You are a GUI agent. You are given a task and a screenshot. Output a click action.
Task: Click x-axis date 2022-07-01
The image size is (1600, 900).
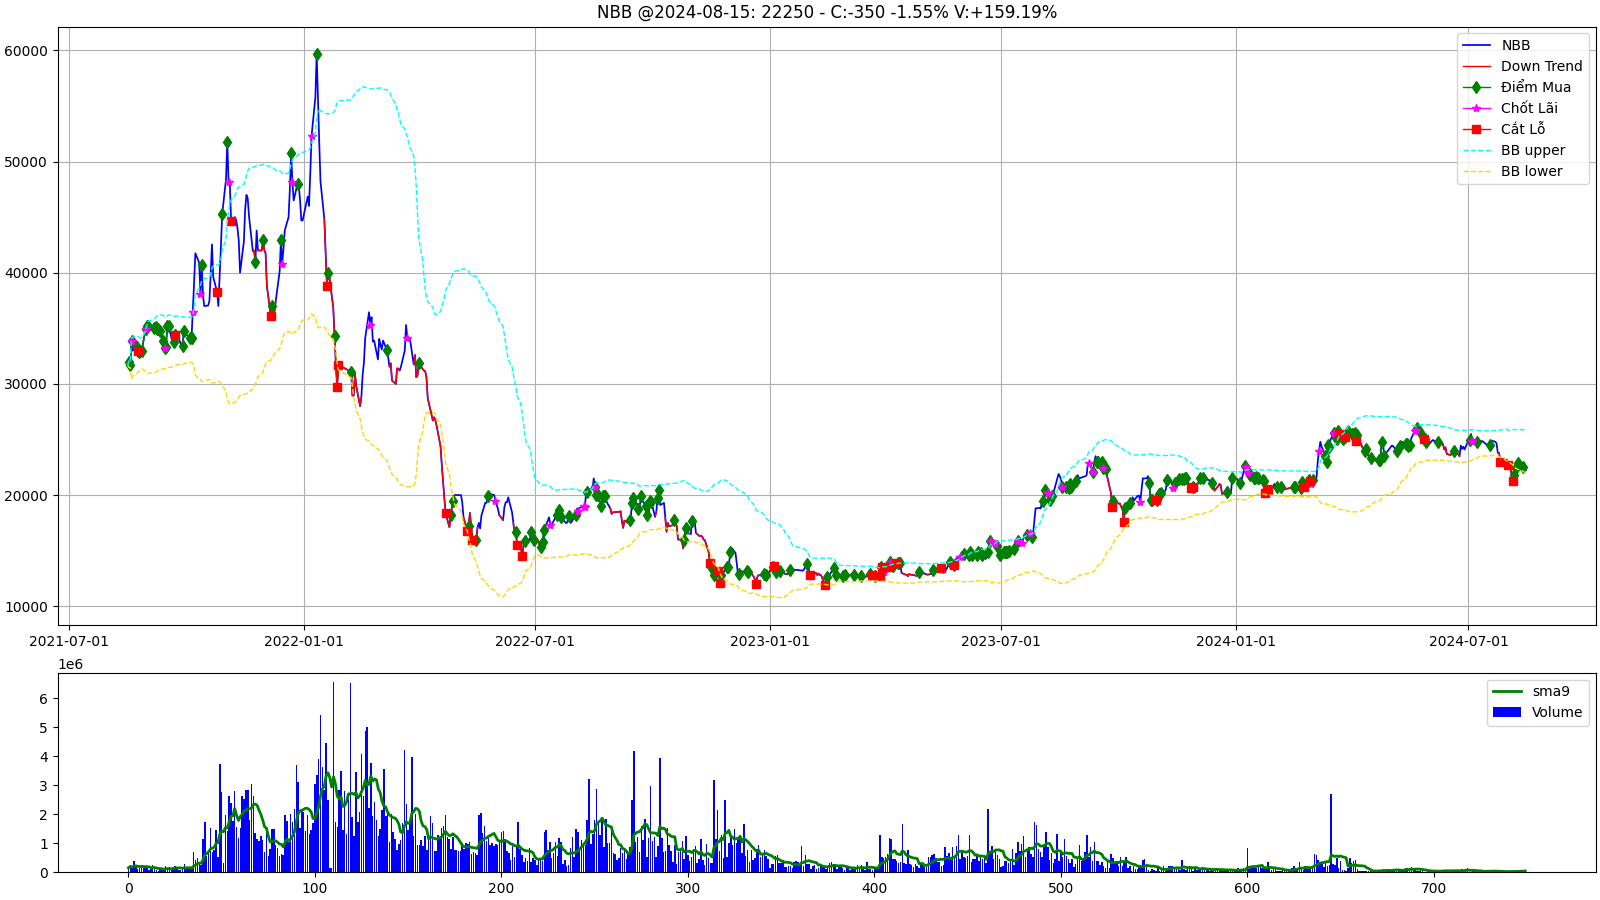pyautogui.click(x=535, y=641)
